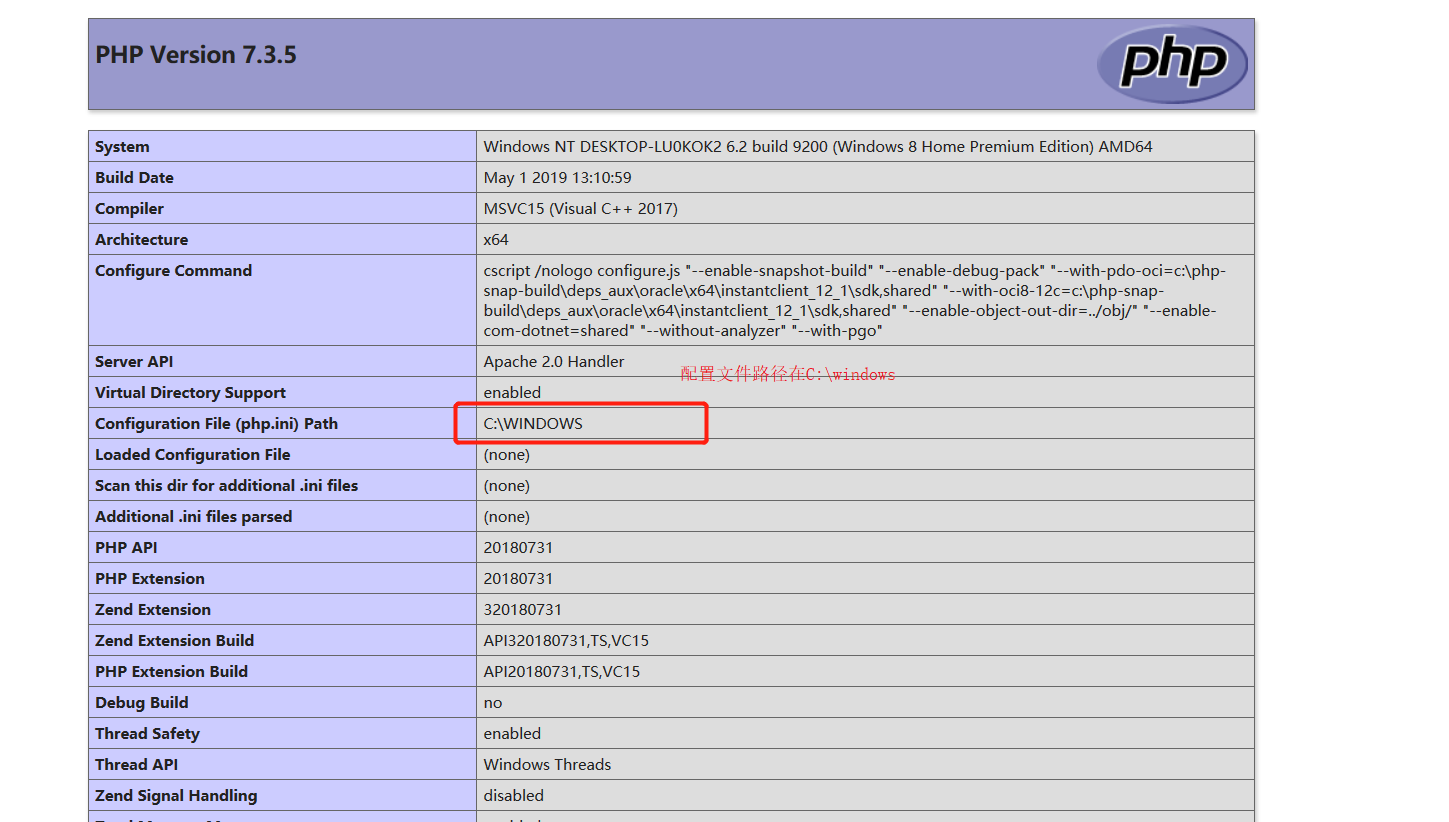Click the PHP API label

coord(126,548)
